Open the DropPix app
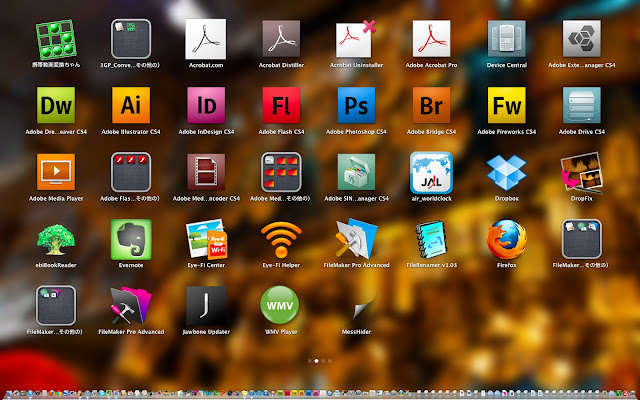Screen dimensions: 640x400 click(x=582, y=172)
